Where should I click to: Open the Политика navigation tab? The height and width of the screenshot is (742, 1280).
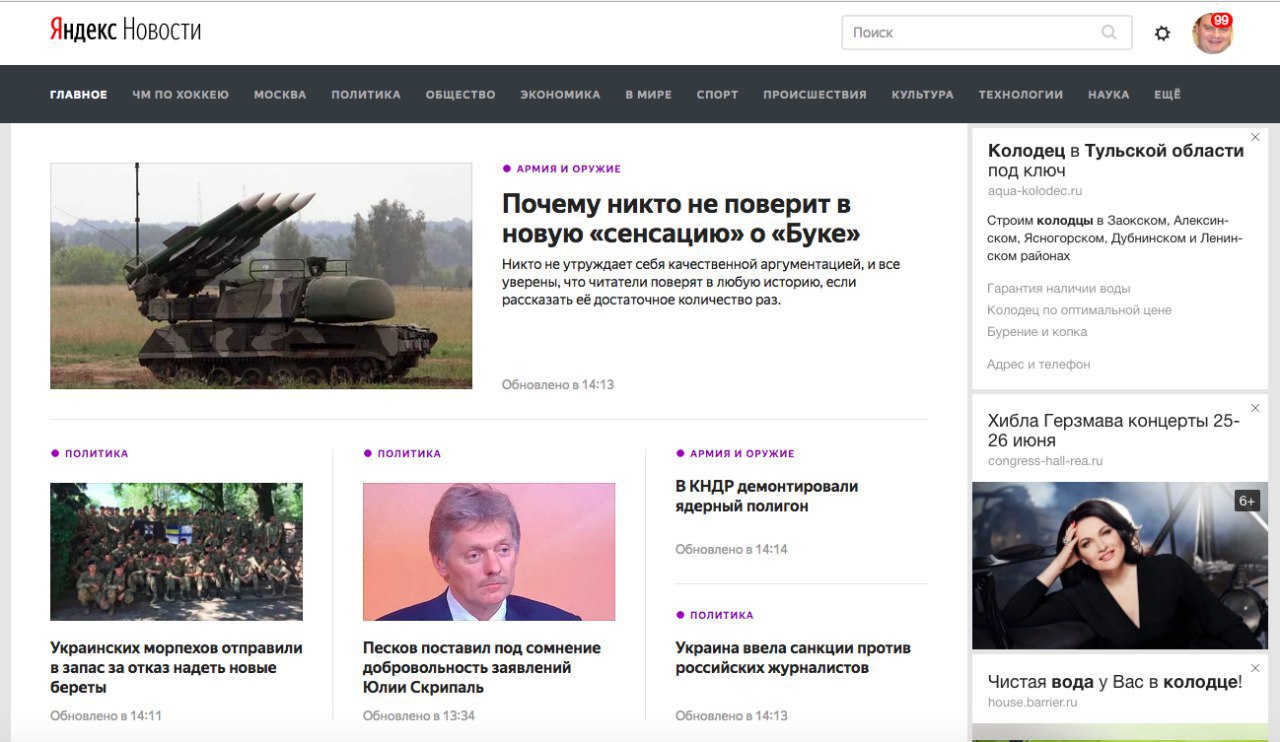(366, 95)
